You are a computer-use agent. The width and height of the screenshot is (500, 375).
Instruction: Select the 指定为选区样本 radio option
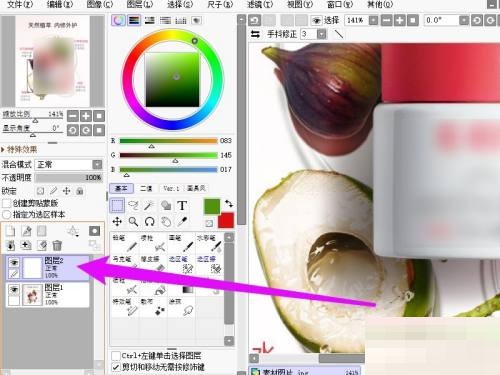pos(6,214)
